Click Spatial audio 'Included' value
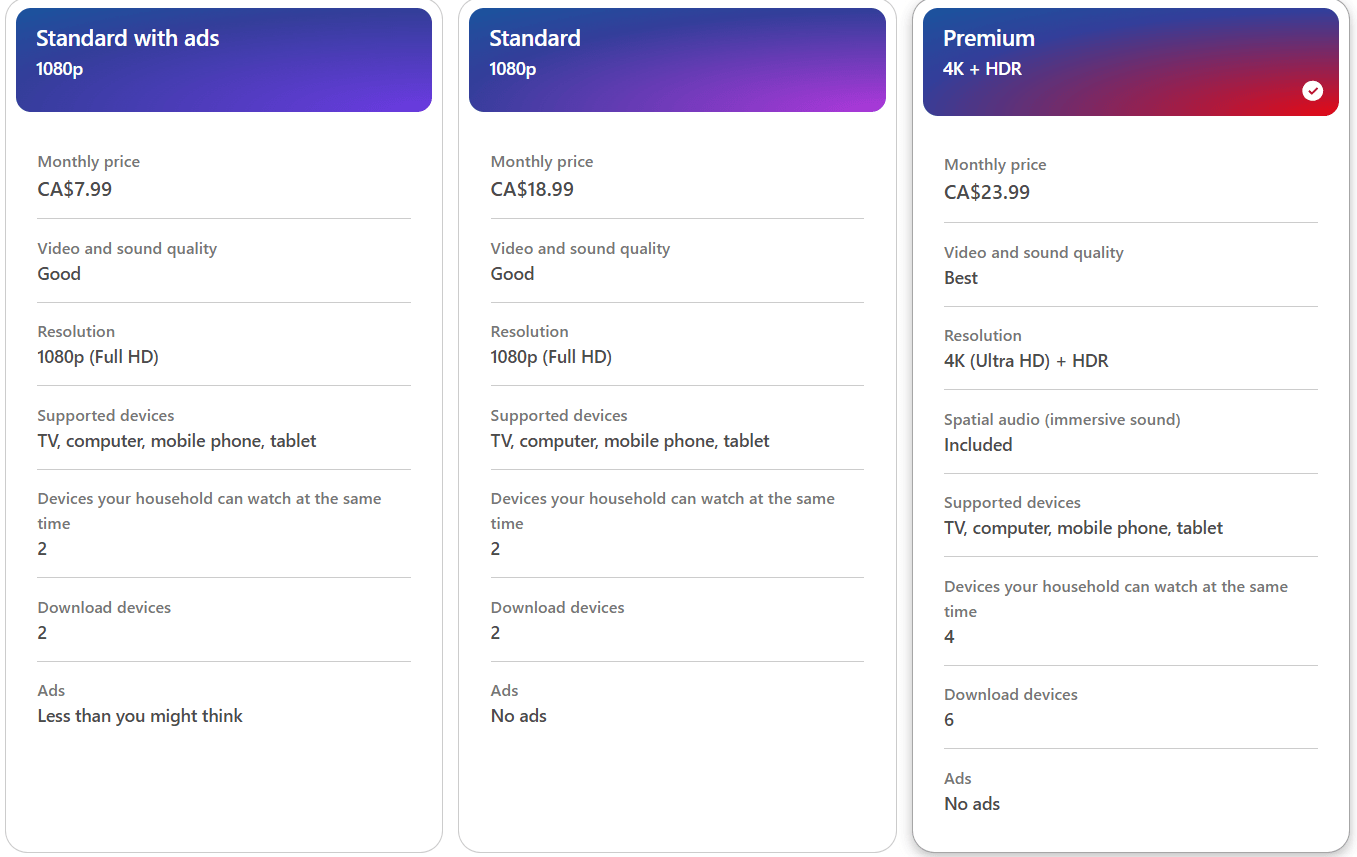 point(978,445)
